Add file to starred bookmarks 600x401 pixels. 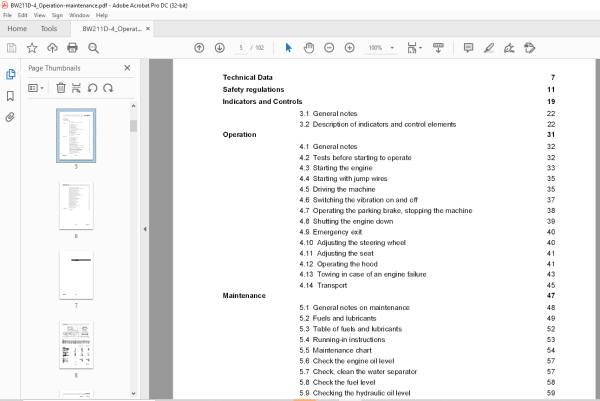(x=32, y=48)
